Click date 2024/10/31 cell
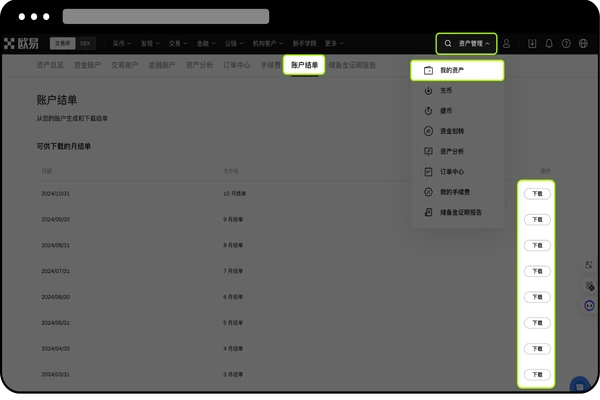Image resolution: width=600 pixels, height=400 pixels. [x=55, y=194]
